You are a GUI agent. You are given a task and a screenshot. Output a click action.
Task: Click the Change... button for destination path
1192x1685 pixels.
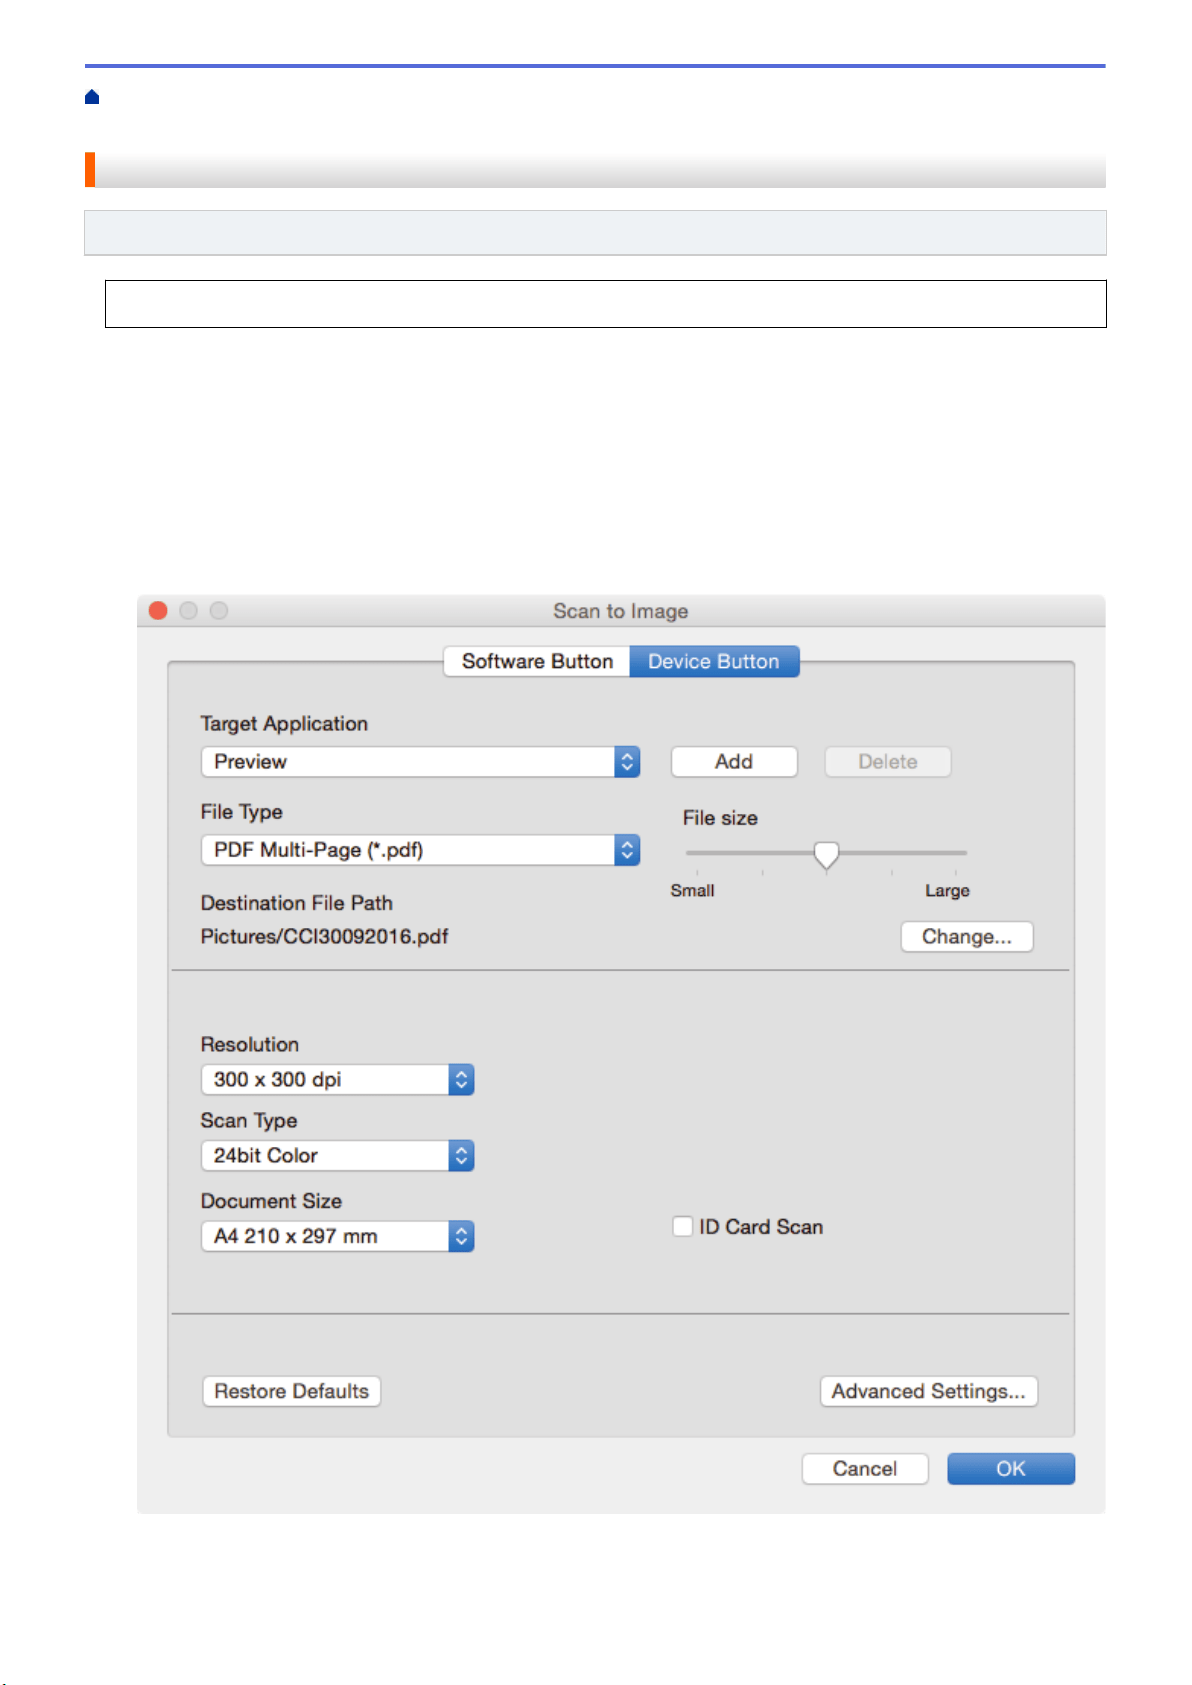tap(967, 937)
